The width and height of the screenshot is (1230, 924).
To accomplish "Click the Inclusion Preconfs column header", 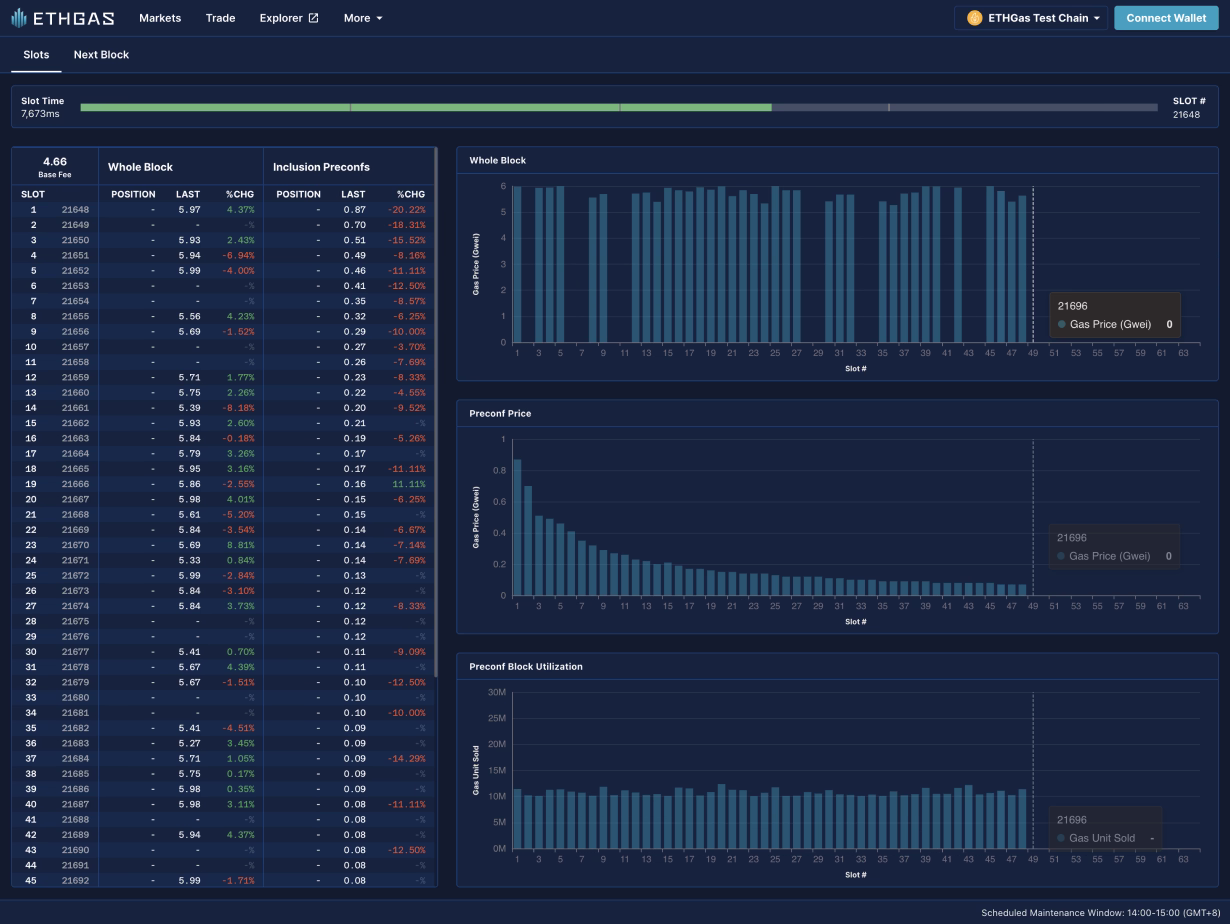I will [321, 167].
